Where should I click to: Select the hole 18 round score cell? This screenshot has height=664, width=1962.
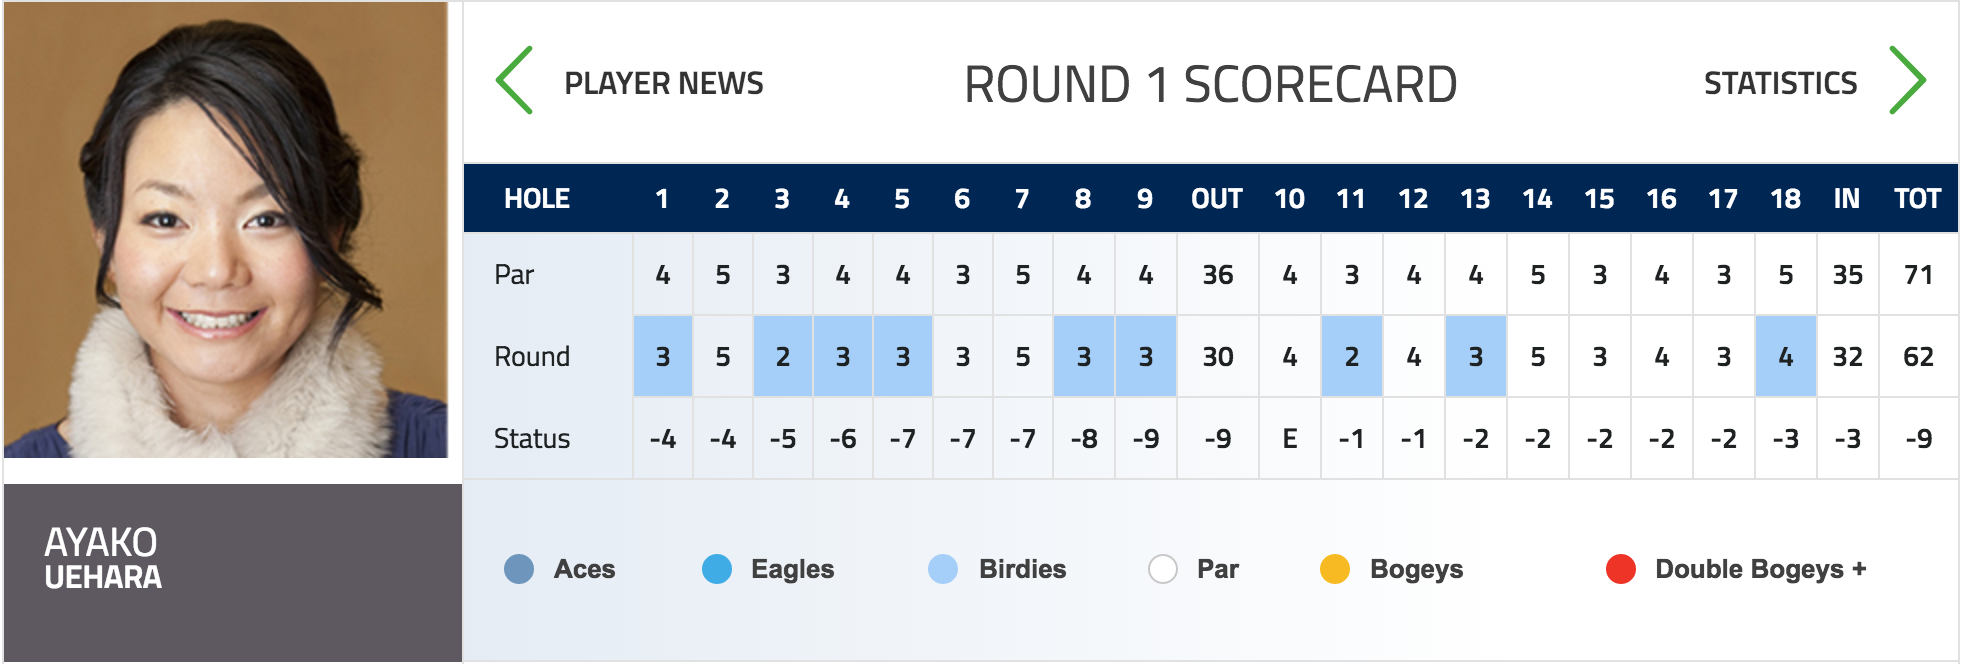[x=1786, y=356]
